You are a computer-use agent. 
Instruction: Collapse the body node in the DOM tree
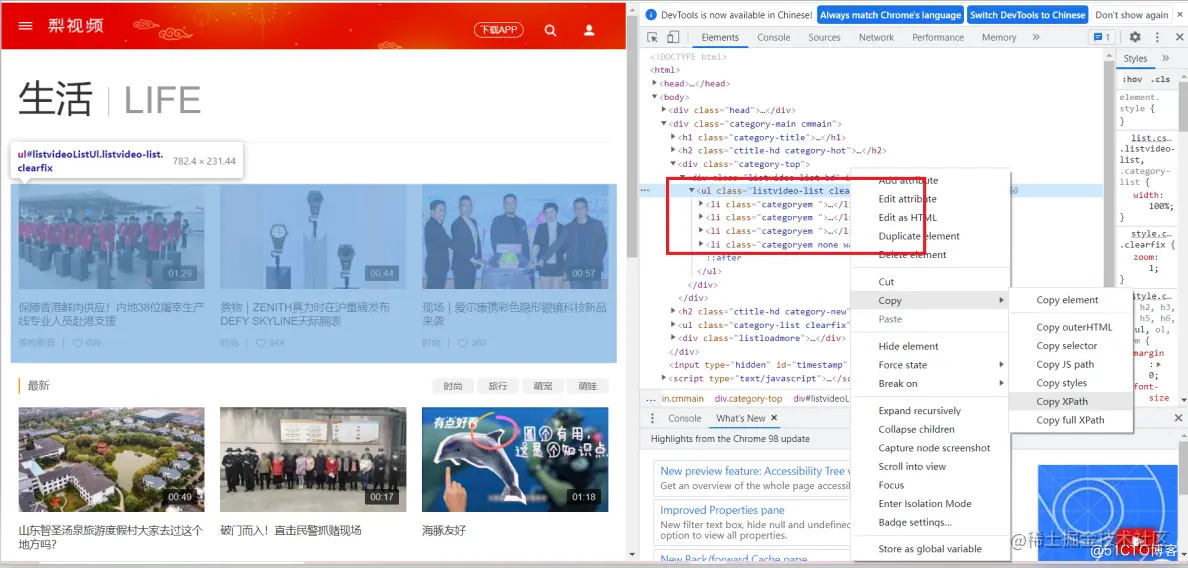tap(655, 97)
